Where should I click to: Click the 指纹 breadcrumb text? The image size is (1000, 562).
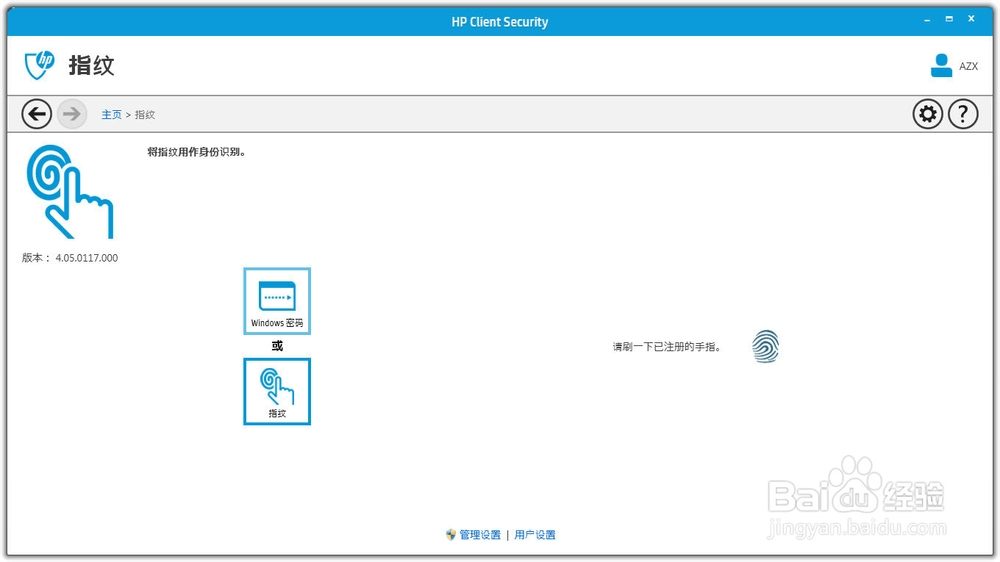pyautogui.click(x=145, y=115)
